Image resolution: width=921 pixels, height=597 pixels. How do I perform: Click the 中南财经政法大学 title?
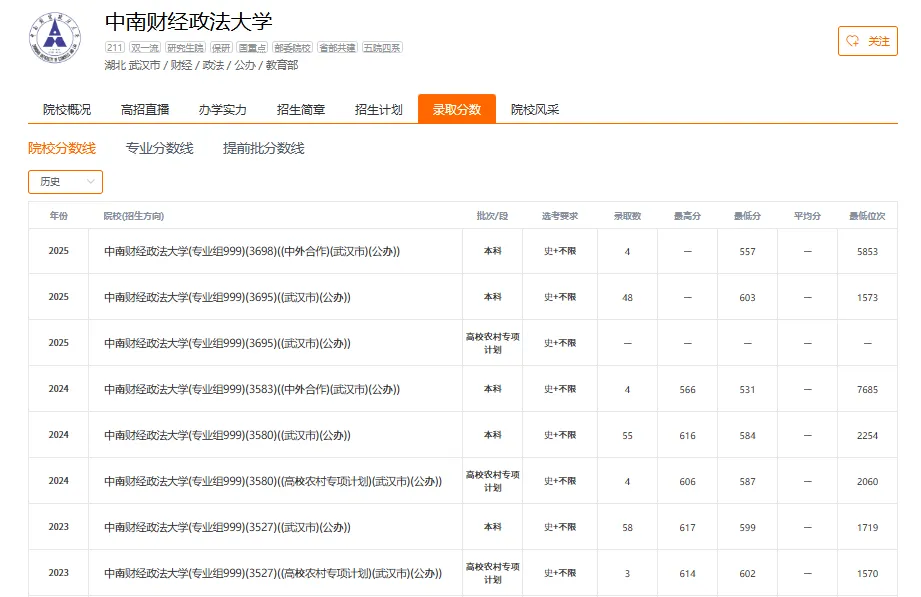[x=189, y=22]
